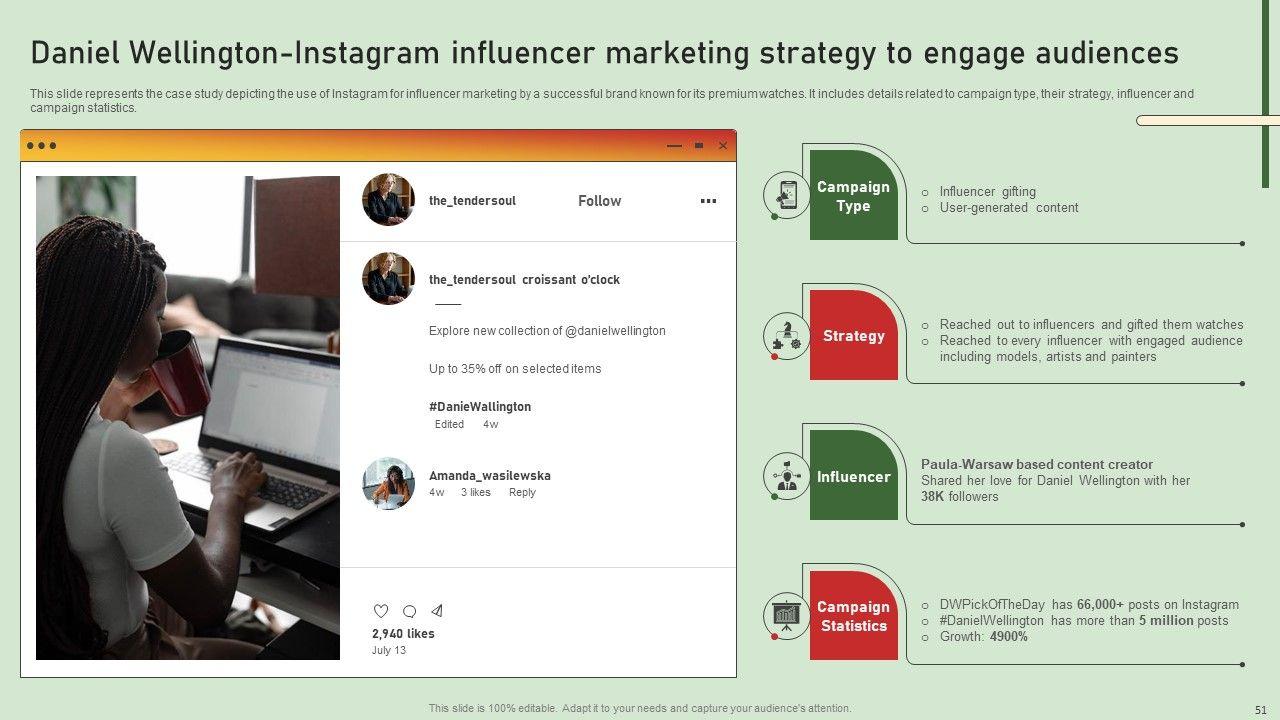Image resolution: width=1280 pixels, height=720 pixels.
Task: Open the post photo of woman with laptop
Action: pyautogui.click(x=188, y=418)
